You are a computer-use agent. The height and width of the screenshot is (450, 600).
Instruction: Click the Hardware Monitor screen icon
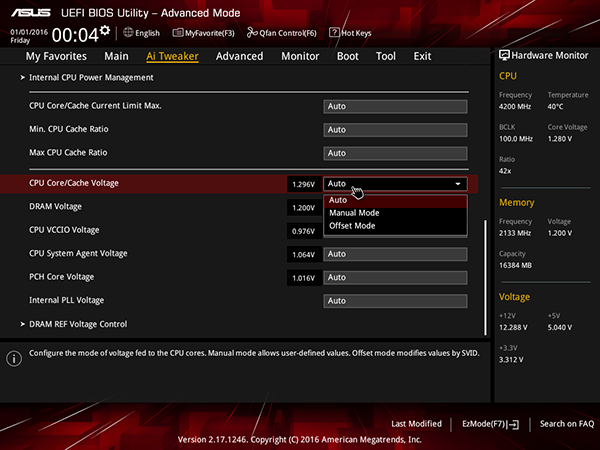[x=504, y=55]
